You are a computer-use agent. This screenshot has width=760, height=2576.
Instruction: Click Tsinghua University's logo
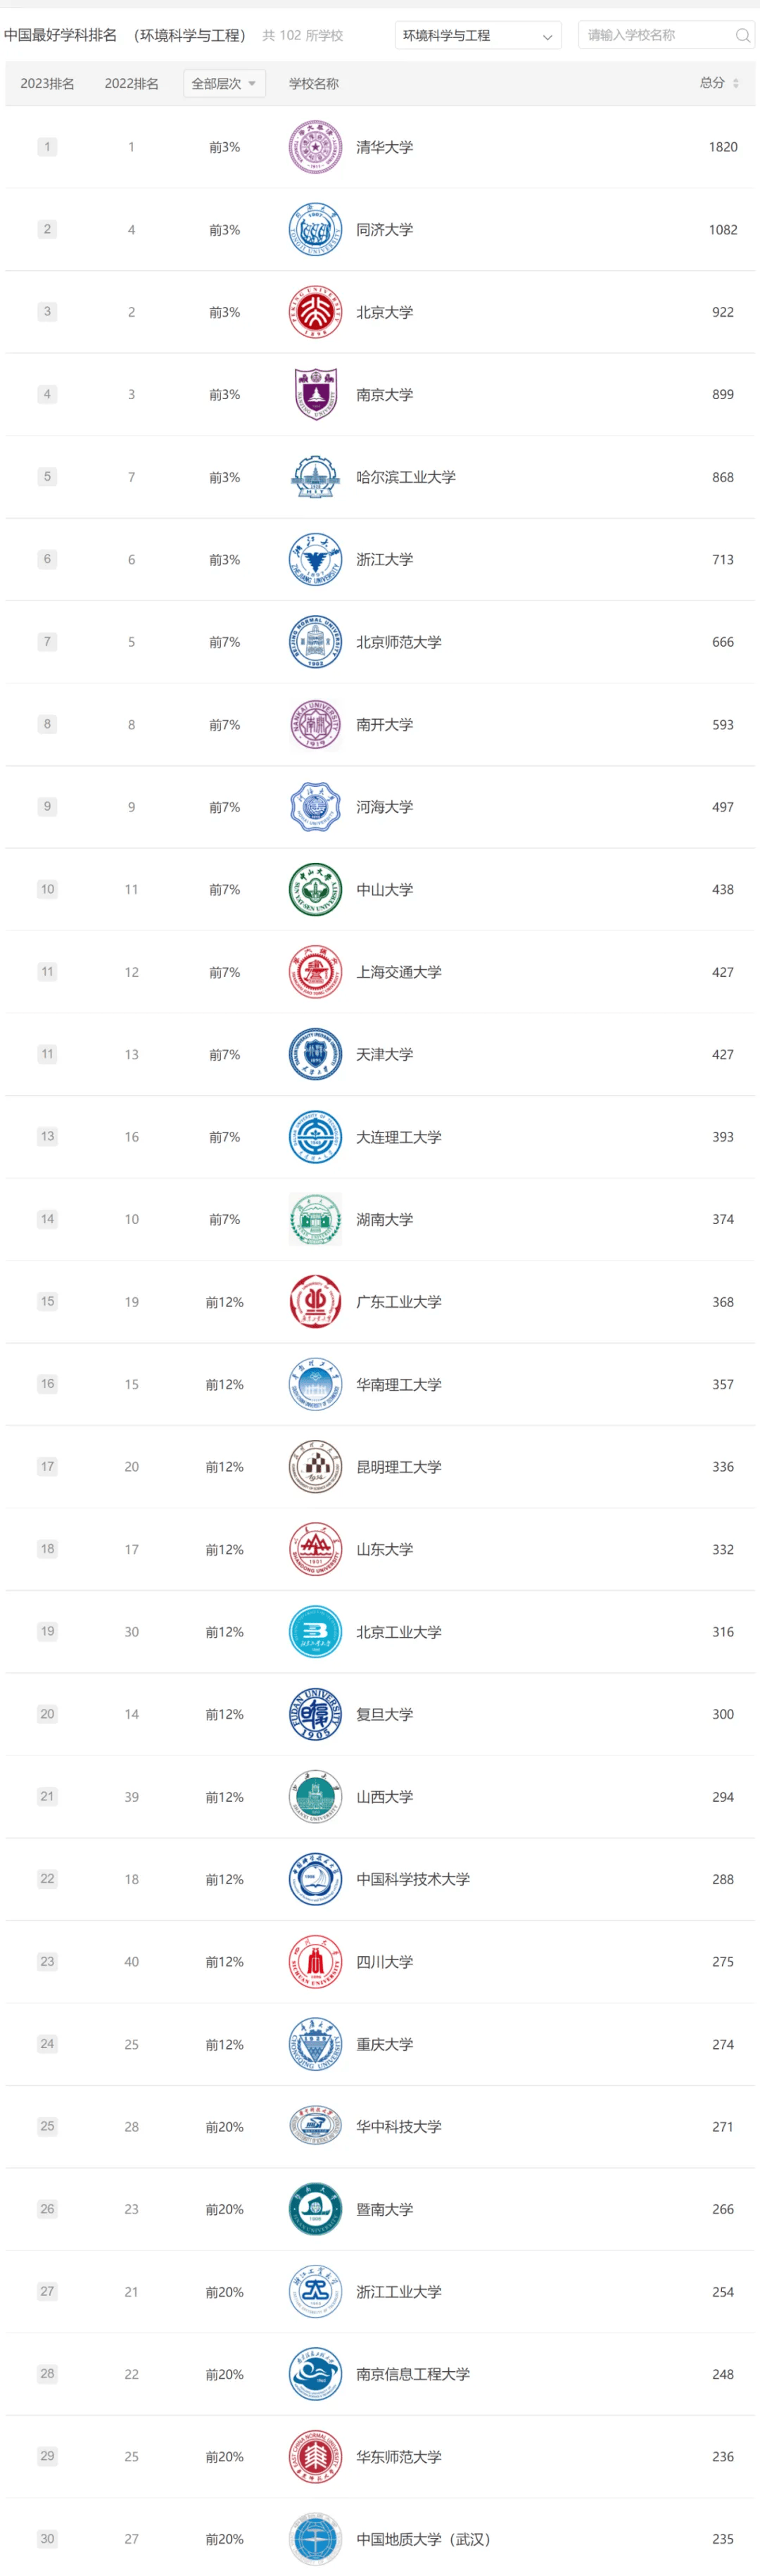[x=315, y=147]
